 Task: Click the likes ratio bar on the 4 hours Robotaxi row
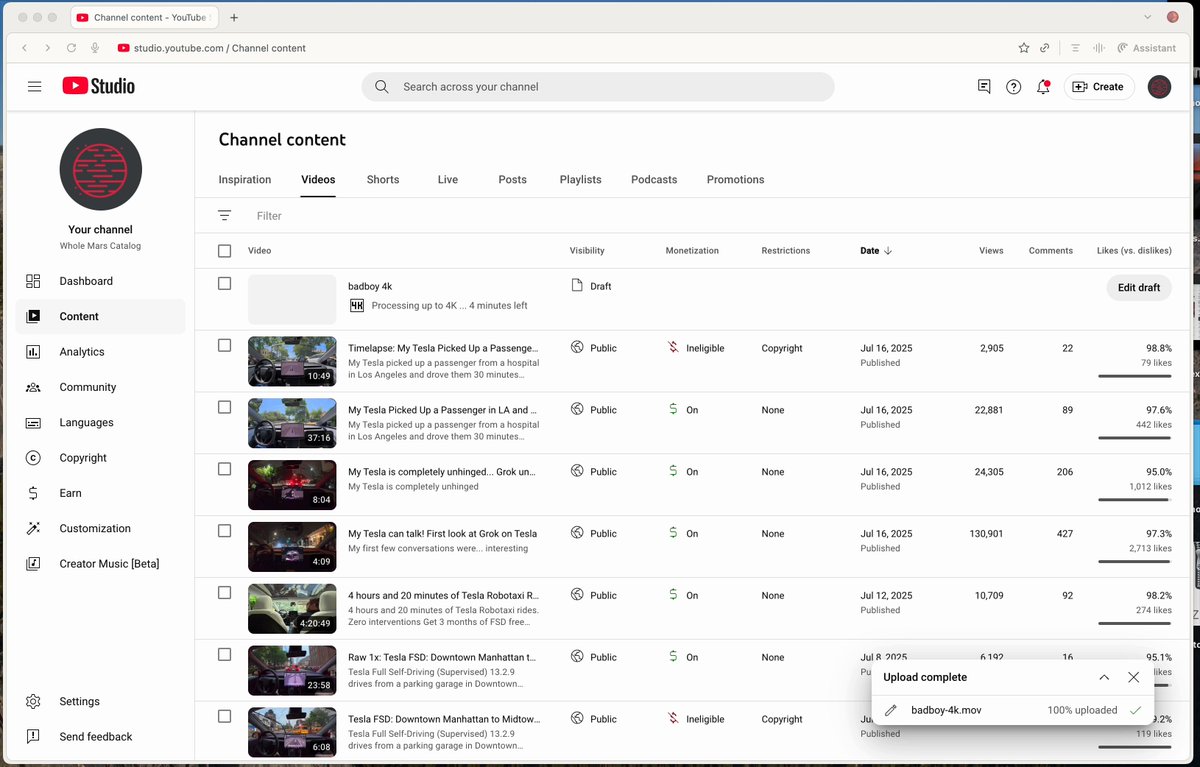(x=1134, y=624)
